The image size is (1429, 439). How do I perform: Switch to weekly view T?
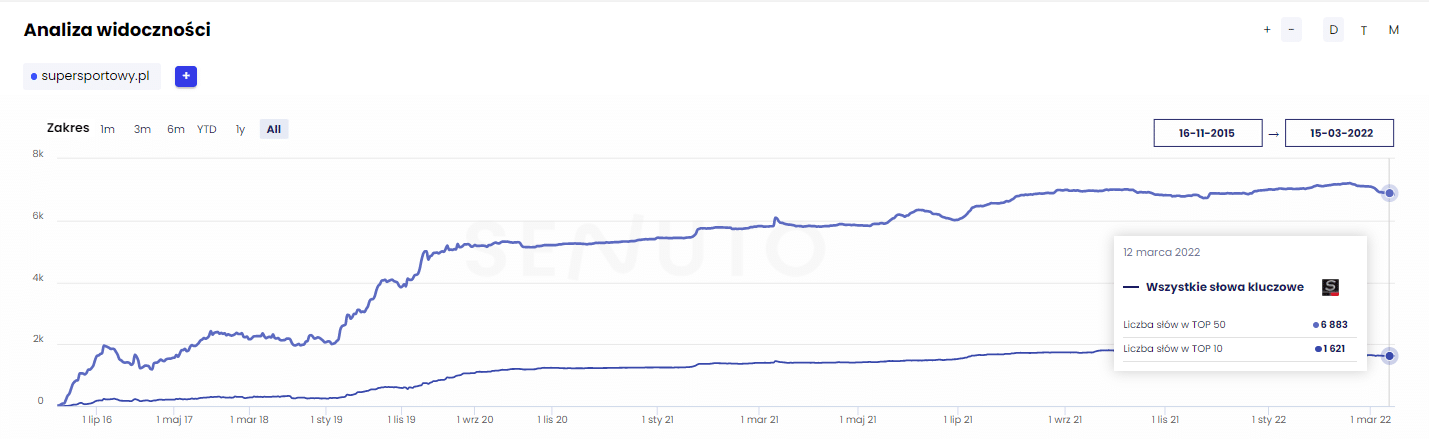pyautogui.click(x=1364, y=30)
